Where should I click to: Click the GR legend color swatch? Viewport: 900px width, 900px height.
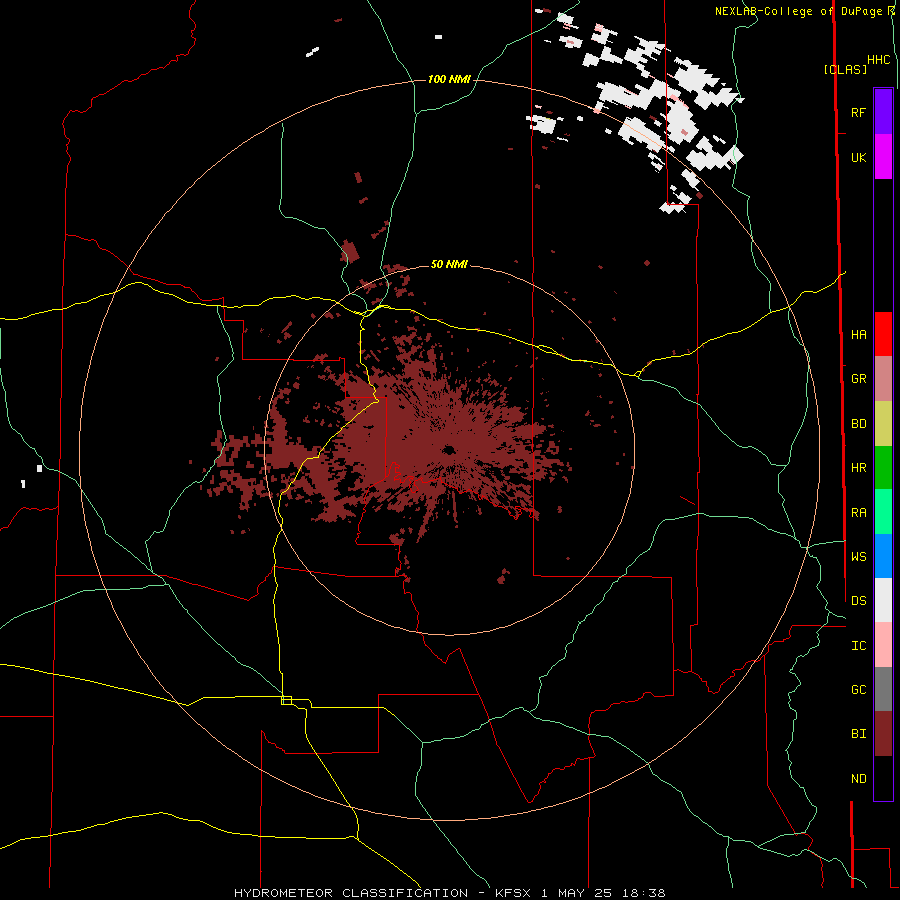(x=883, y=379)
